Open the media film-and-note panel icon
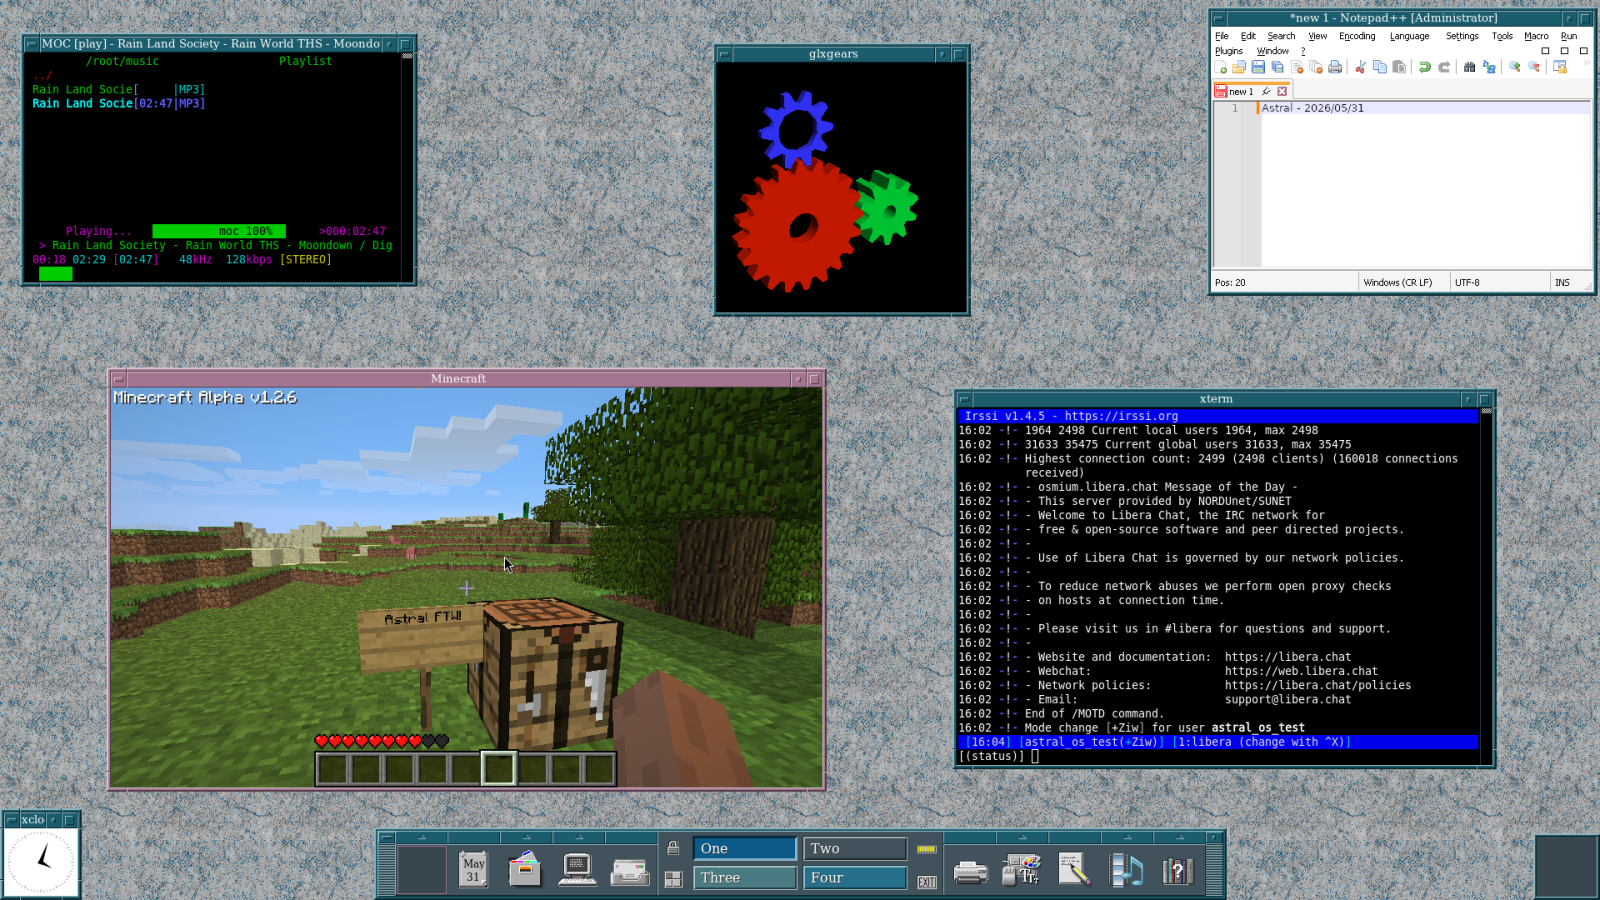 point(1126,869)
